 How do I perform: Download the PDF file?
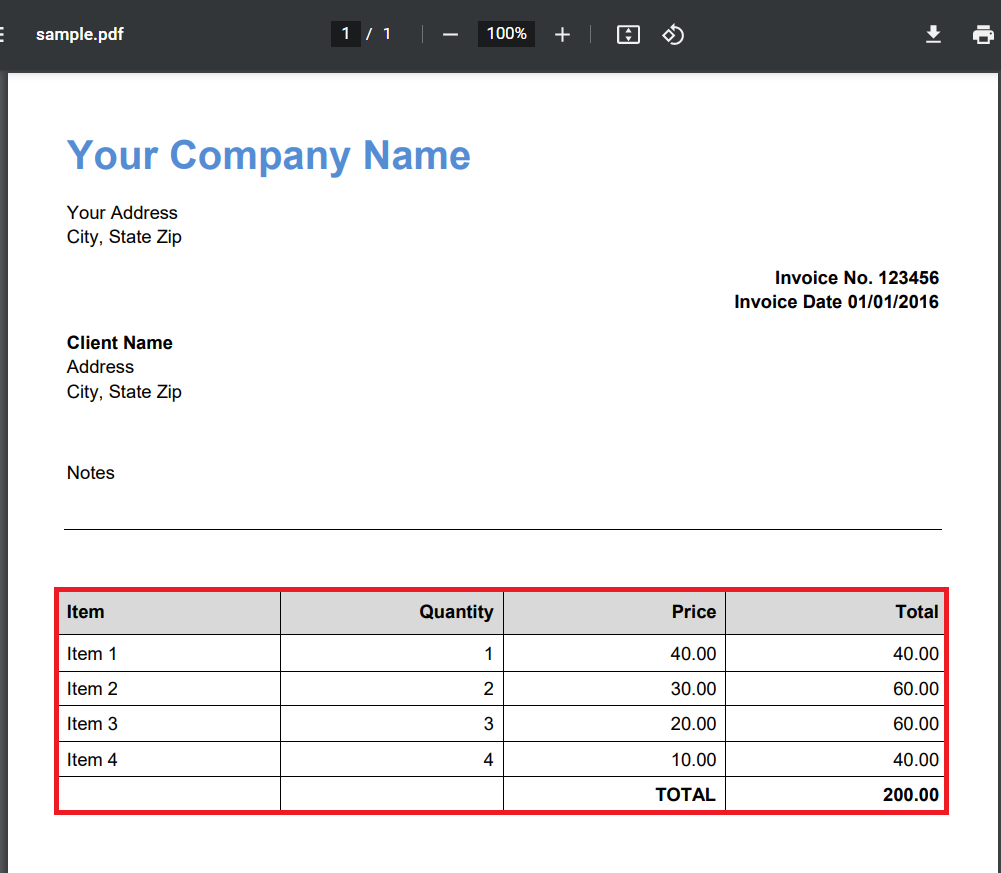coord(933,34)
